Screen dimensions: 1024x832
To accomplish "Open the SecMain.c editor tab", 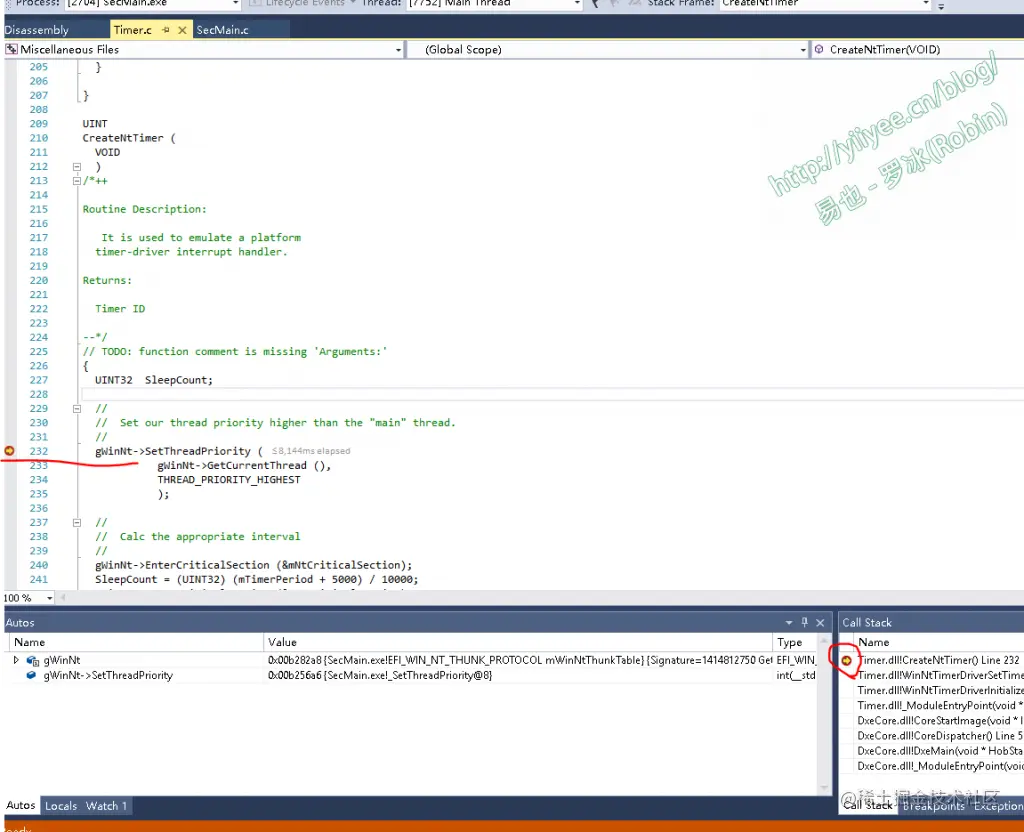I will (x=222, y=30).
